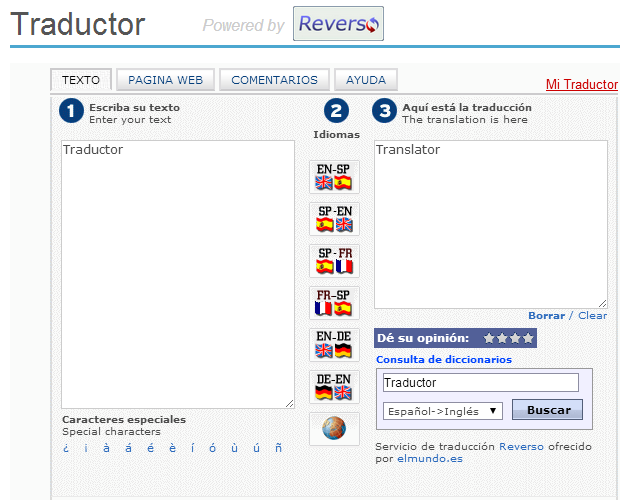Rate the translation with the third star
Image resolution: width=620 pixels, height=500 pixels.
[515, 338]
